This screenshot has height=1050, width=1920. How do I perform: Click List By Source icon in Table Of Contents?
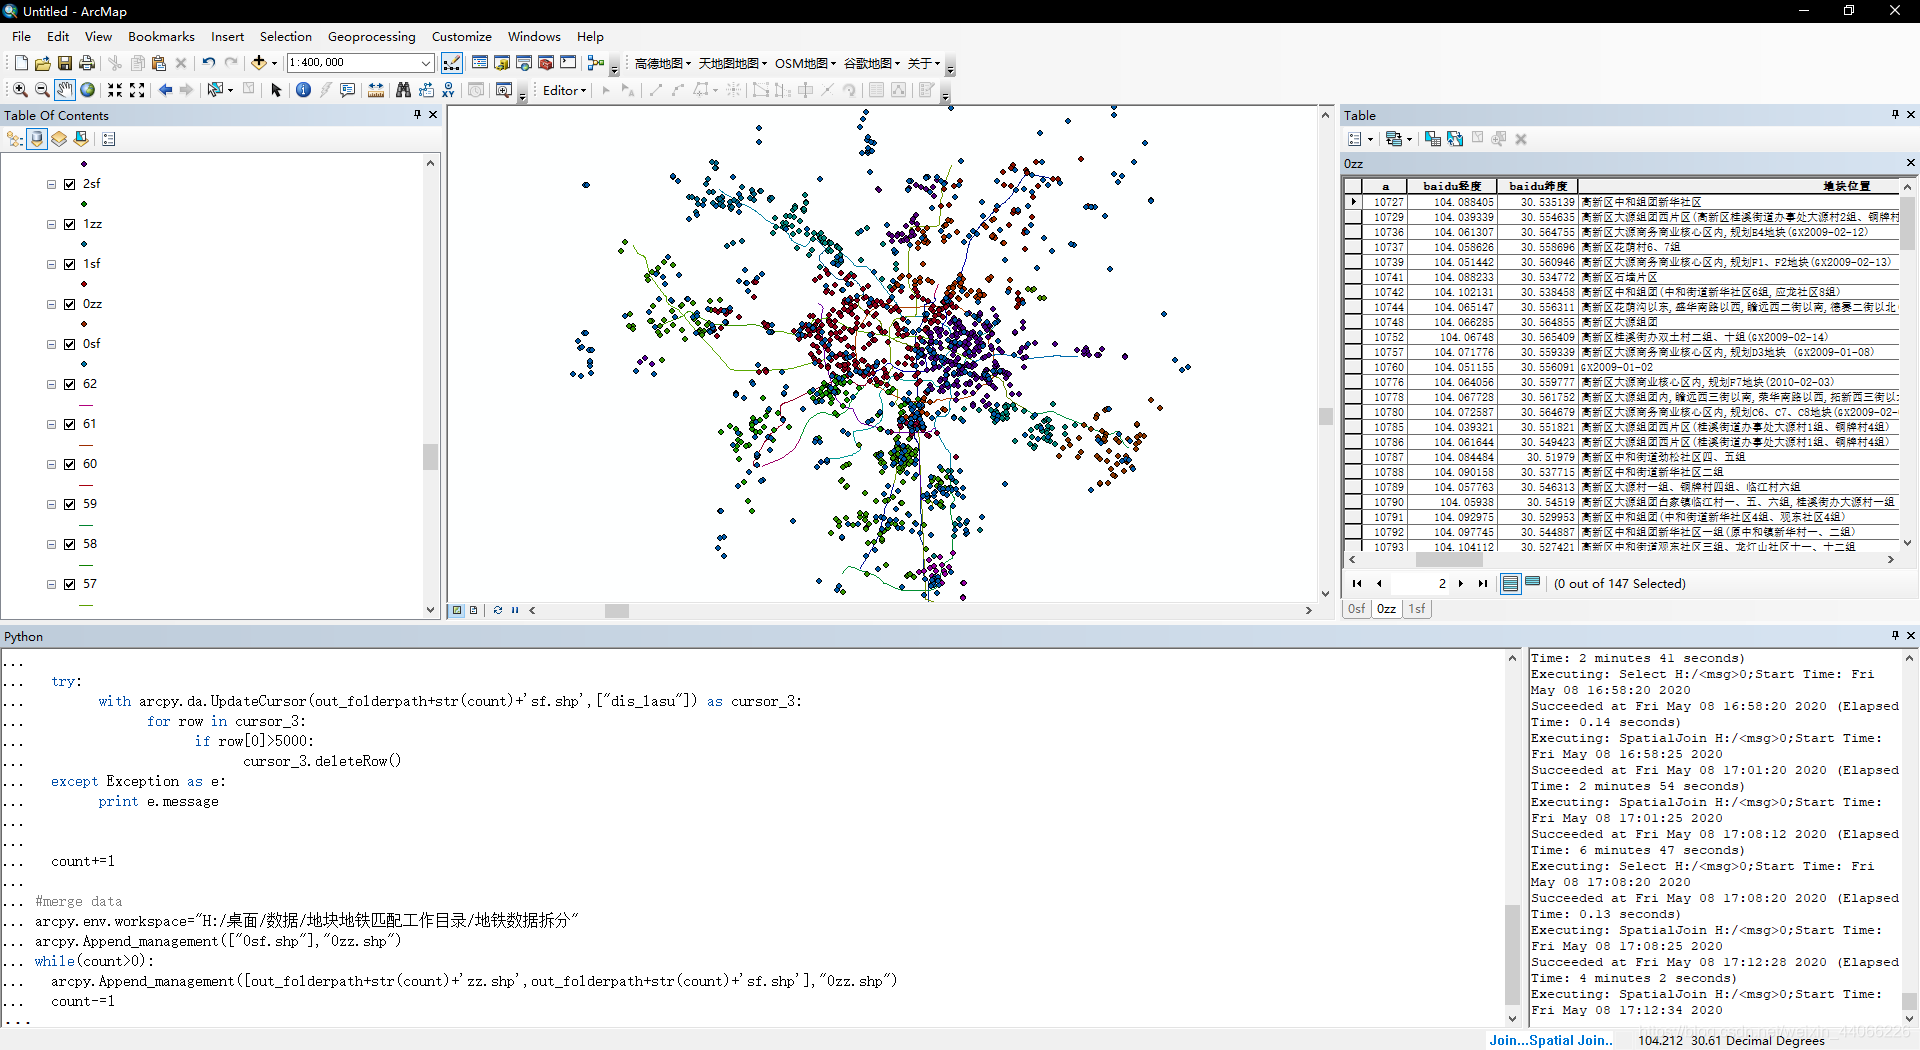37,139
